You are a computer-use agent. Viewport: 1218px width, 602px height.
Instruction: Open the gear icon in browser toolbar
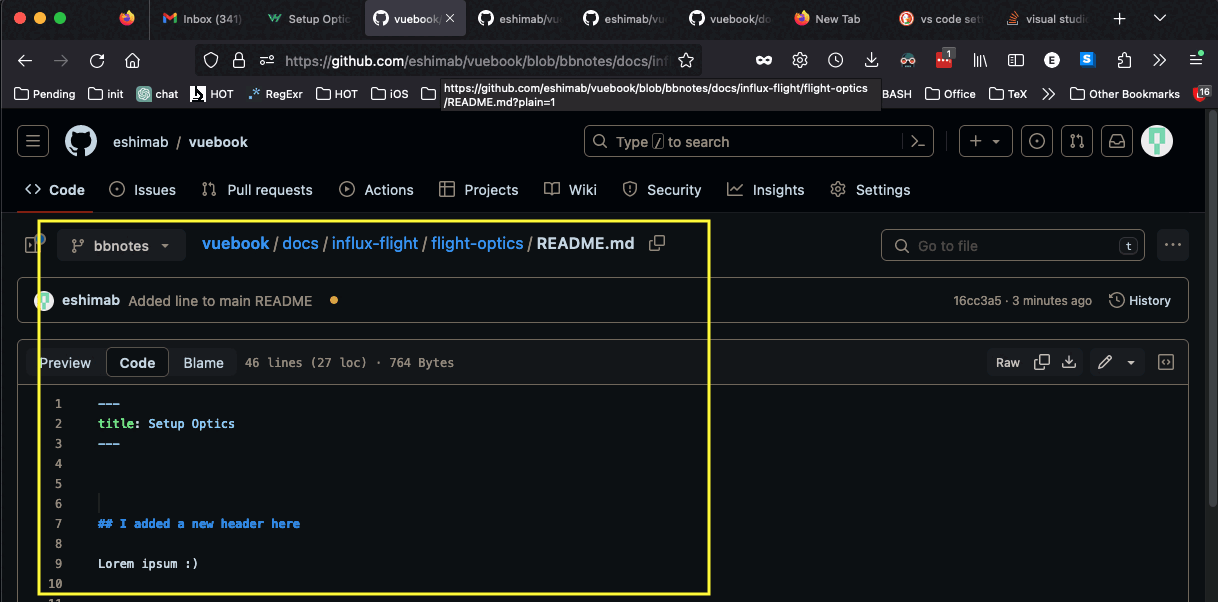click(800, 60)
